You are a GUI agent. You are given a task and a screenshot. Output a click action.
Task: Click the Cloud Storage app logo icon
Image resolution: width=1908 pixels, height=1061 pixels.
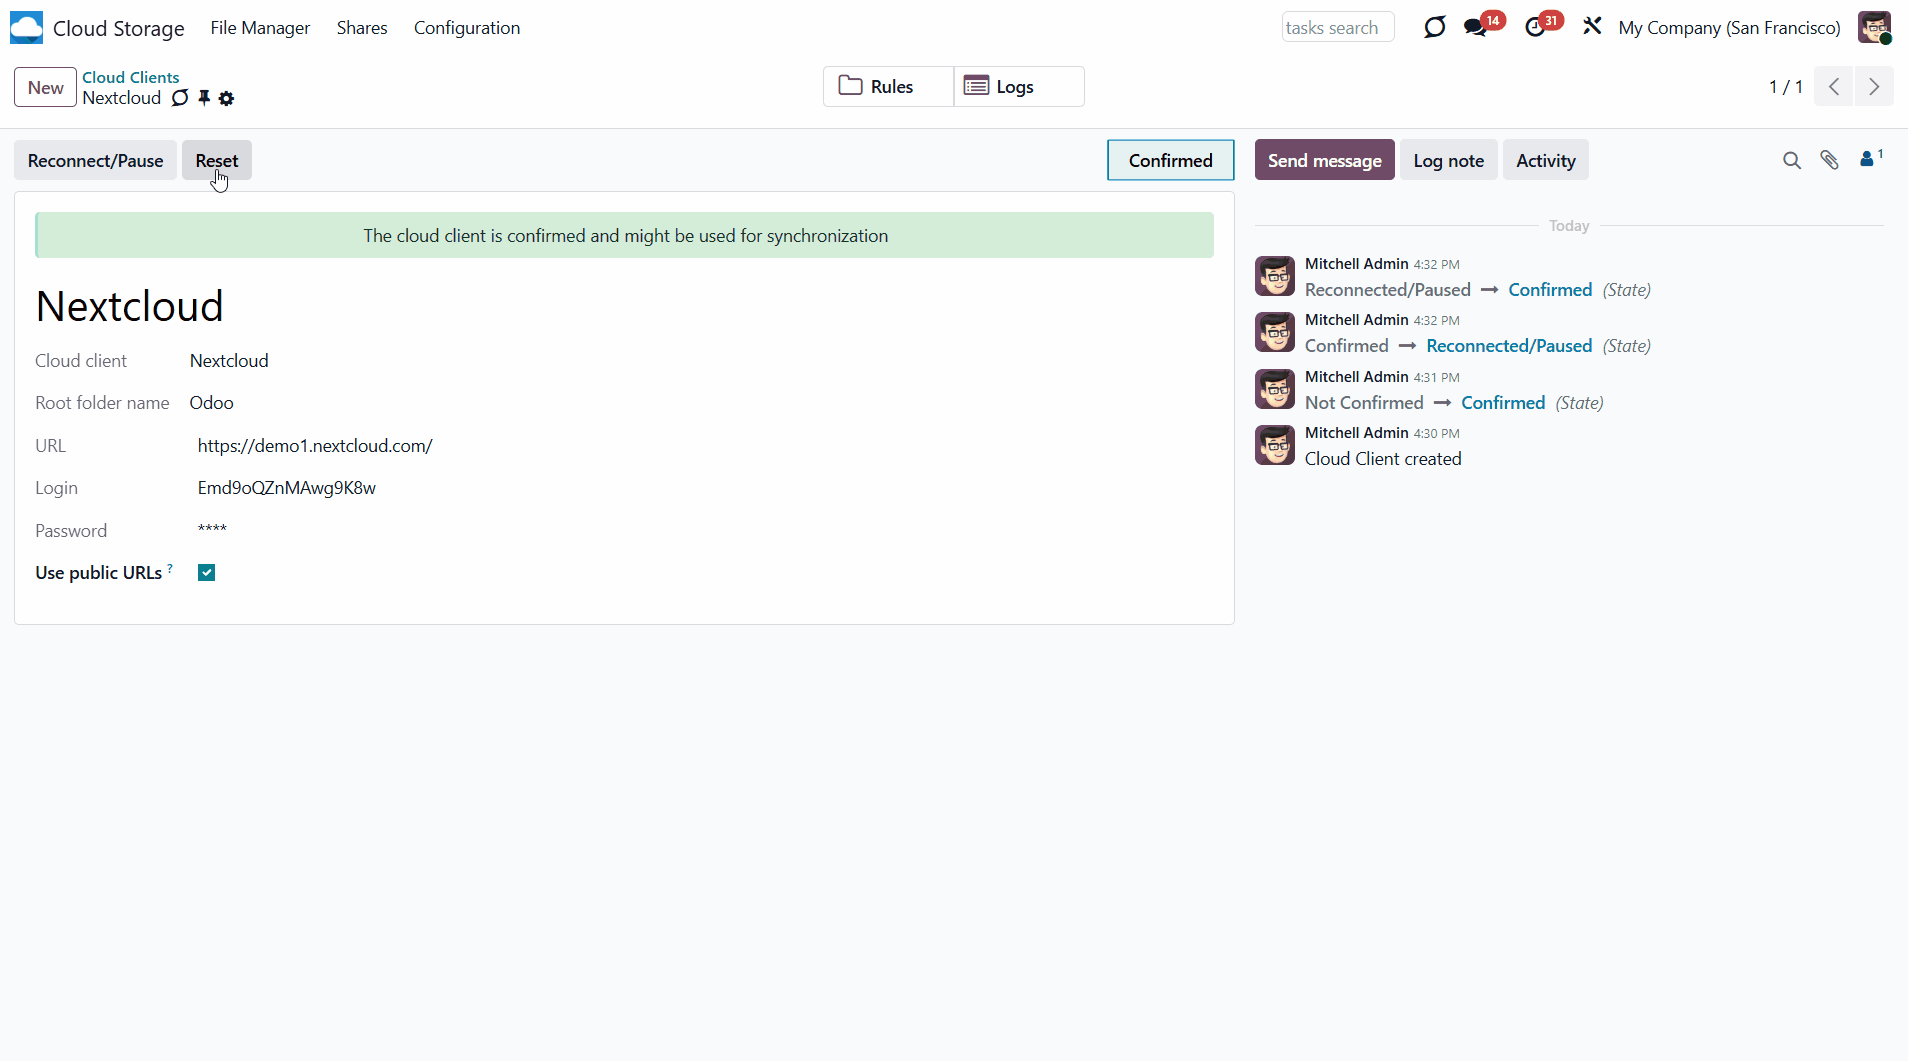[26, 28]
